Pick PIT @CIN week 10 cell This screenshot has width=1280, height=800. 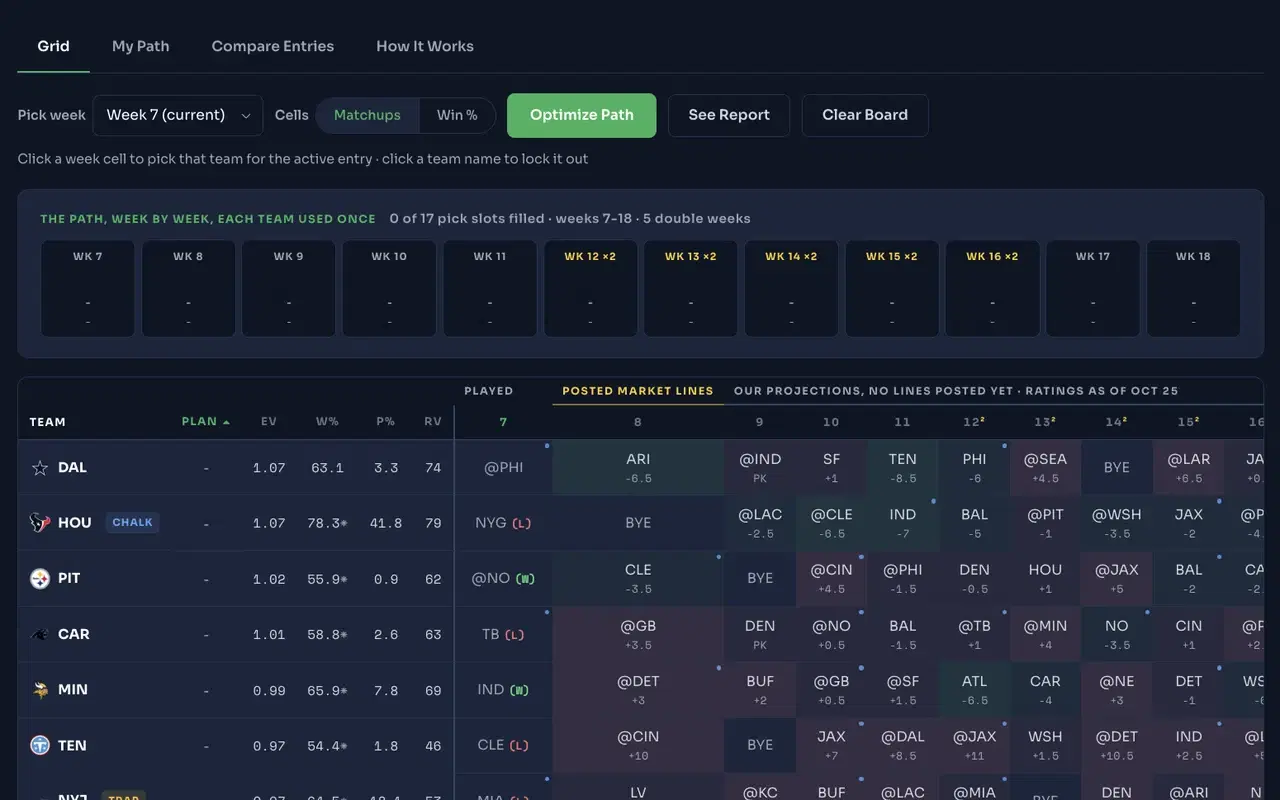(831, 579)
